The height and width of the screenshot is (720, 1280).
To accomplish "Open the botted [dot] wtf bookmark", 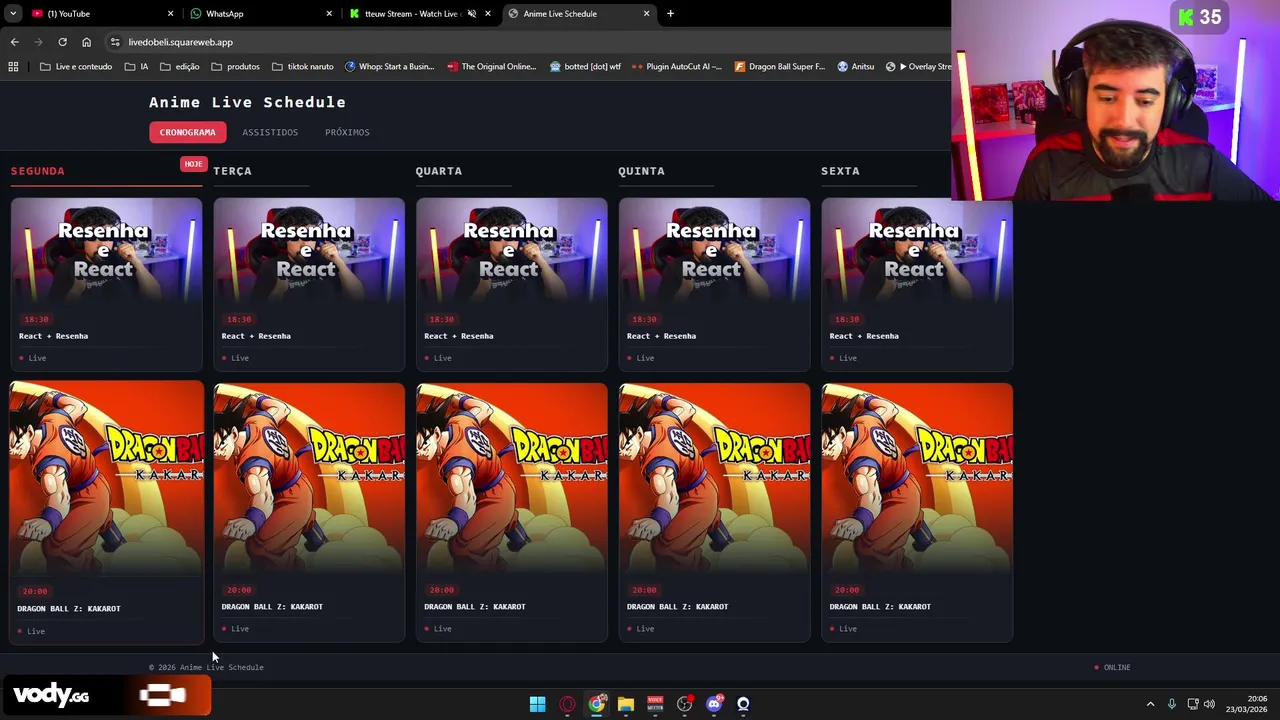I will click(x=585, y=67).
